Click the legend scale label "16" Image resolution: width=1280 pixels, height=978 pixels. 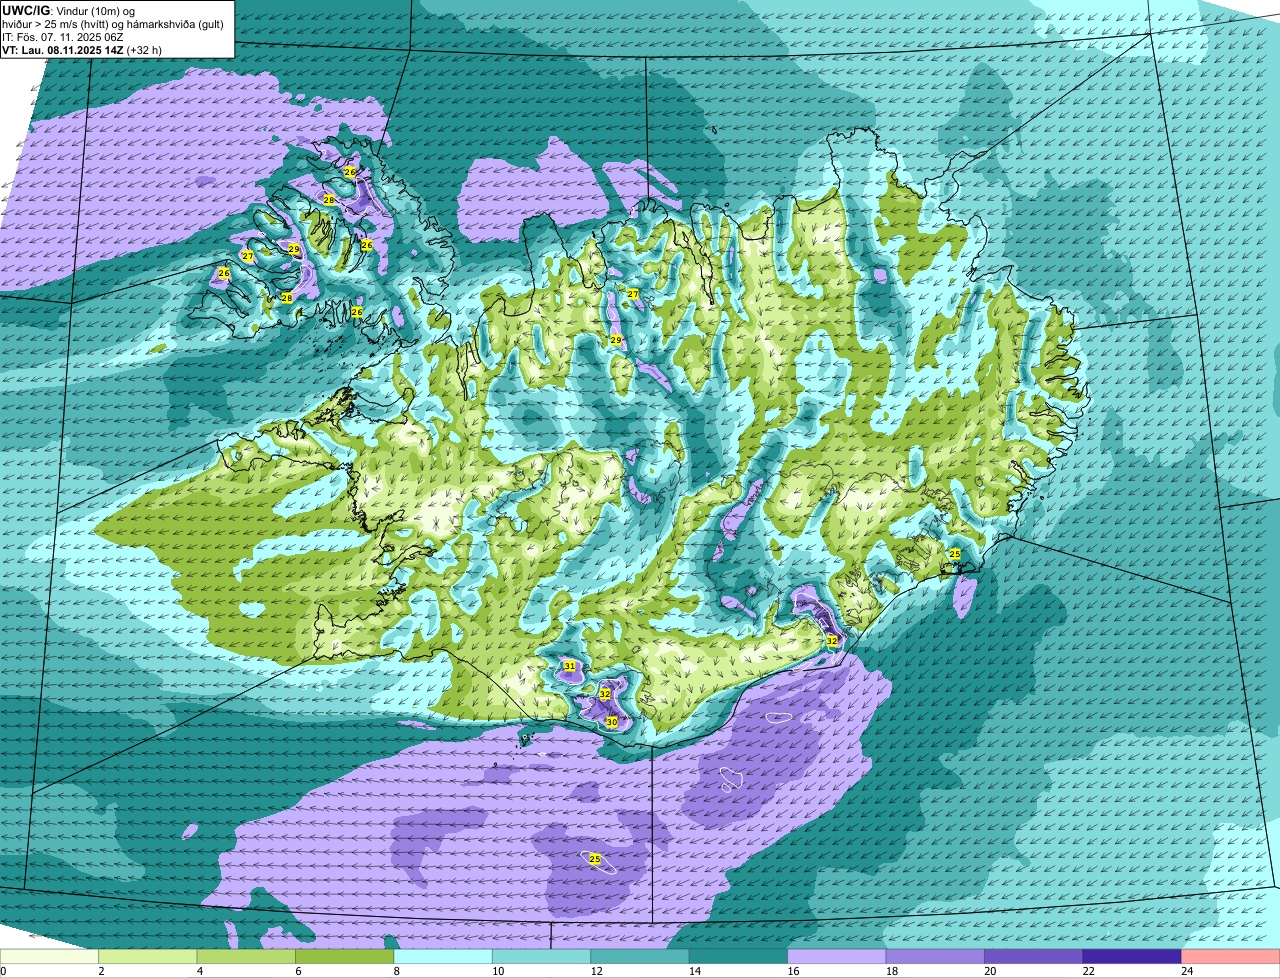(793, 971)
